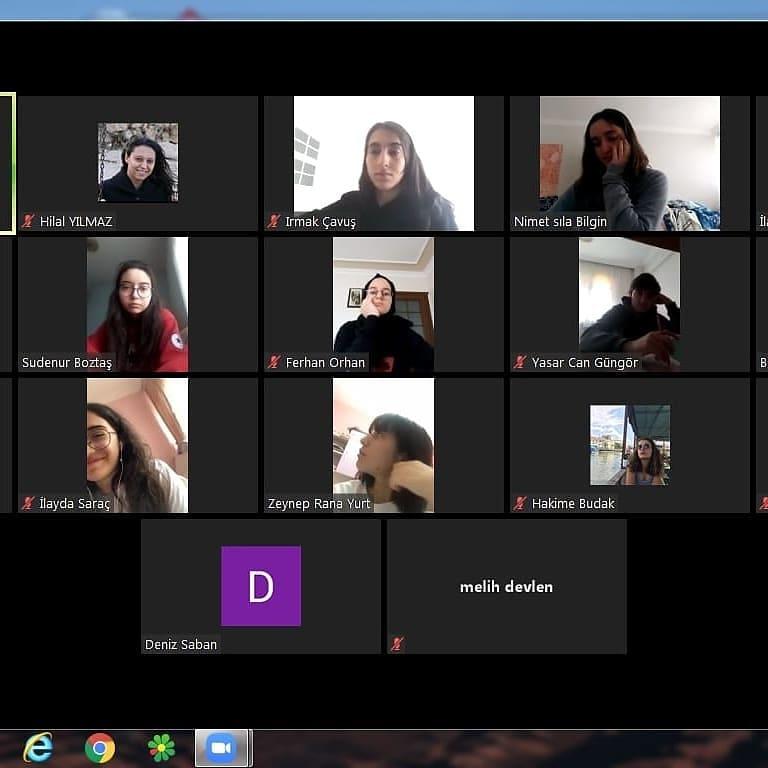The image size is (768, 768).
Task: Click Ferhan Orhan's muted microphone icon
Action: [x=274, y=362]
